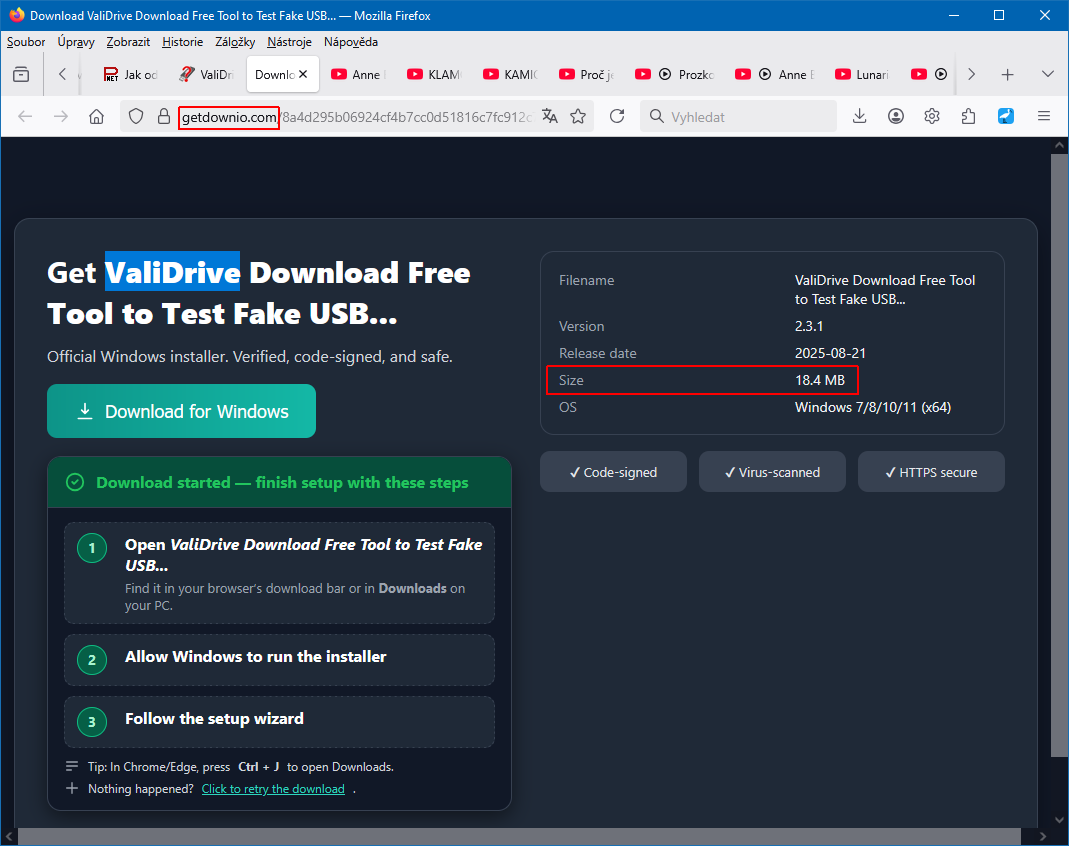Click the scroll down arrow of vertical scrollbar
The width and height of the screenshot is (1069, 846).
[1059, 819]
